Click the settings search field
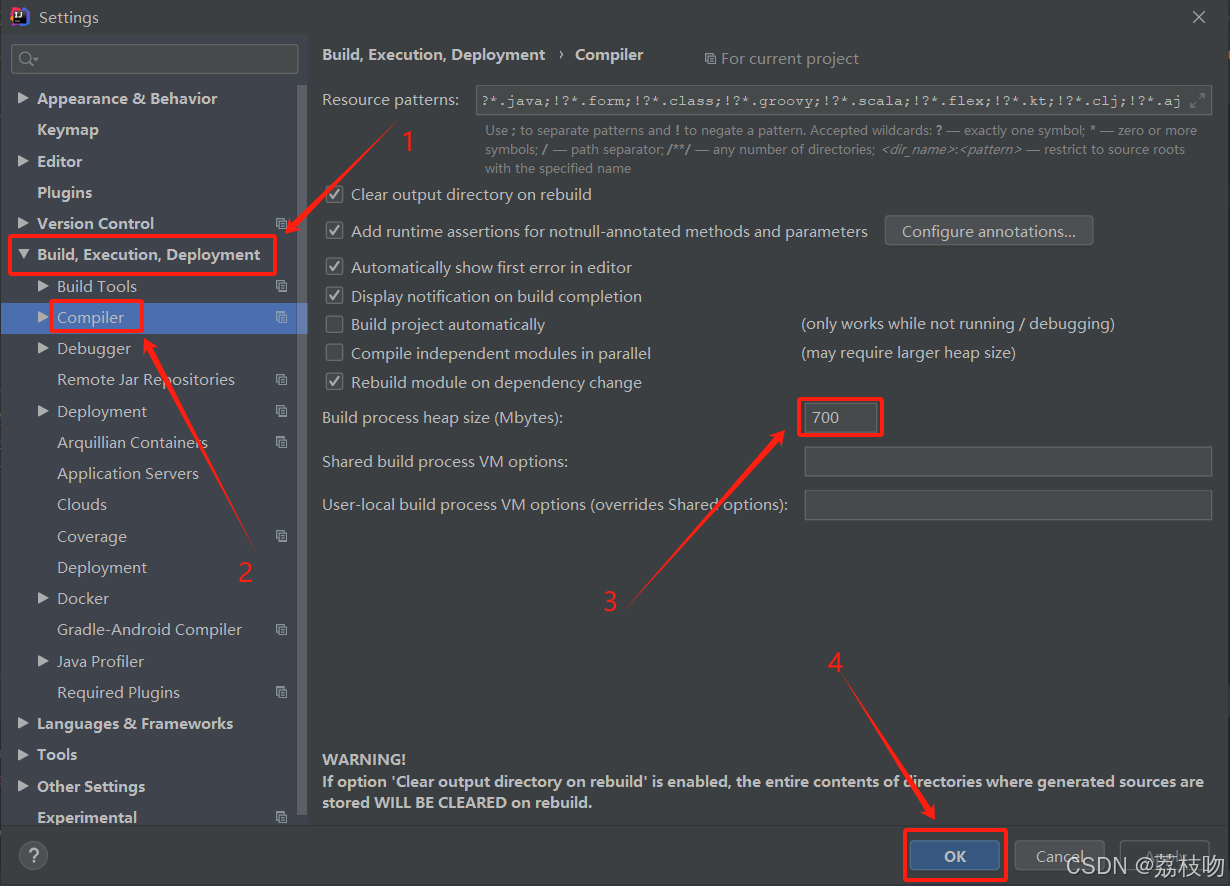The height and width of the screenshot is (886, 1230). pos(155,59)
